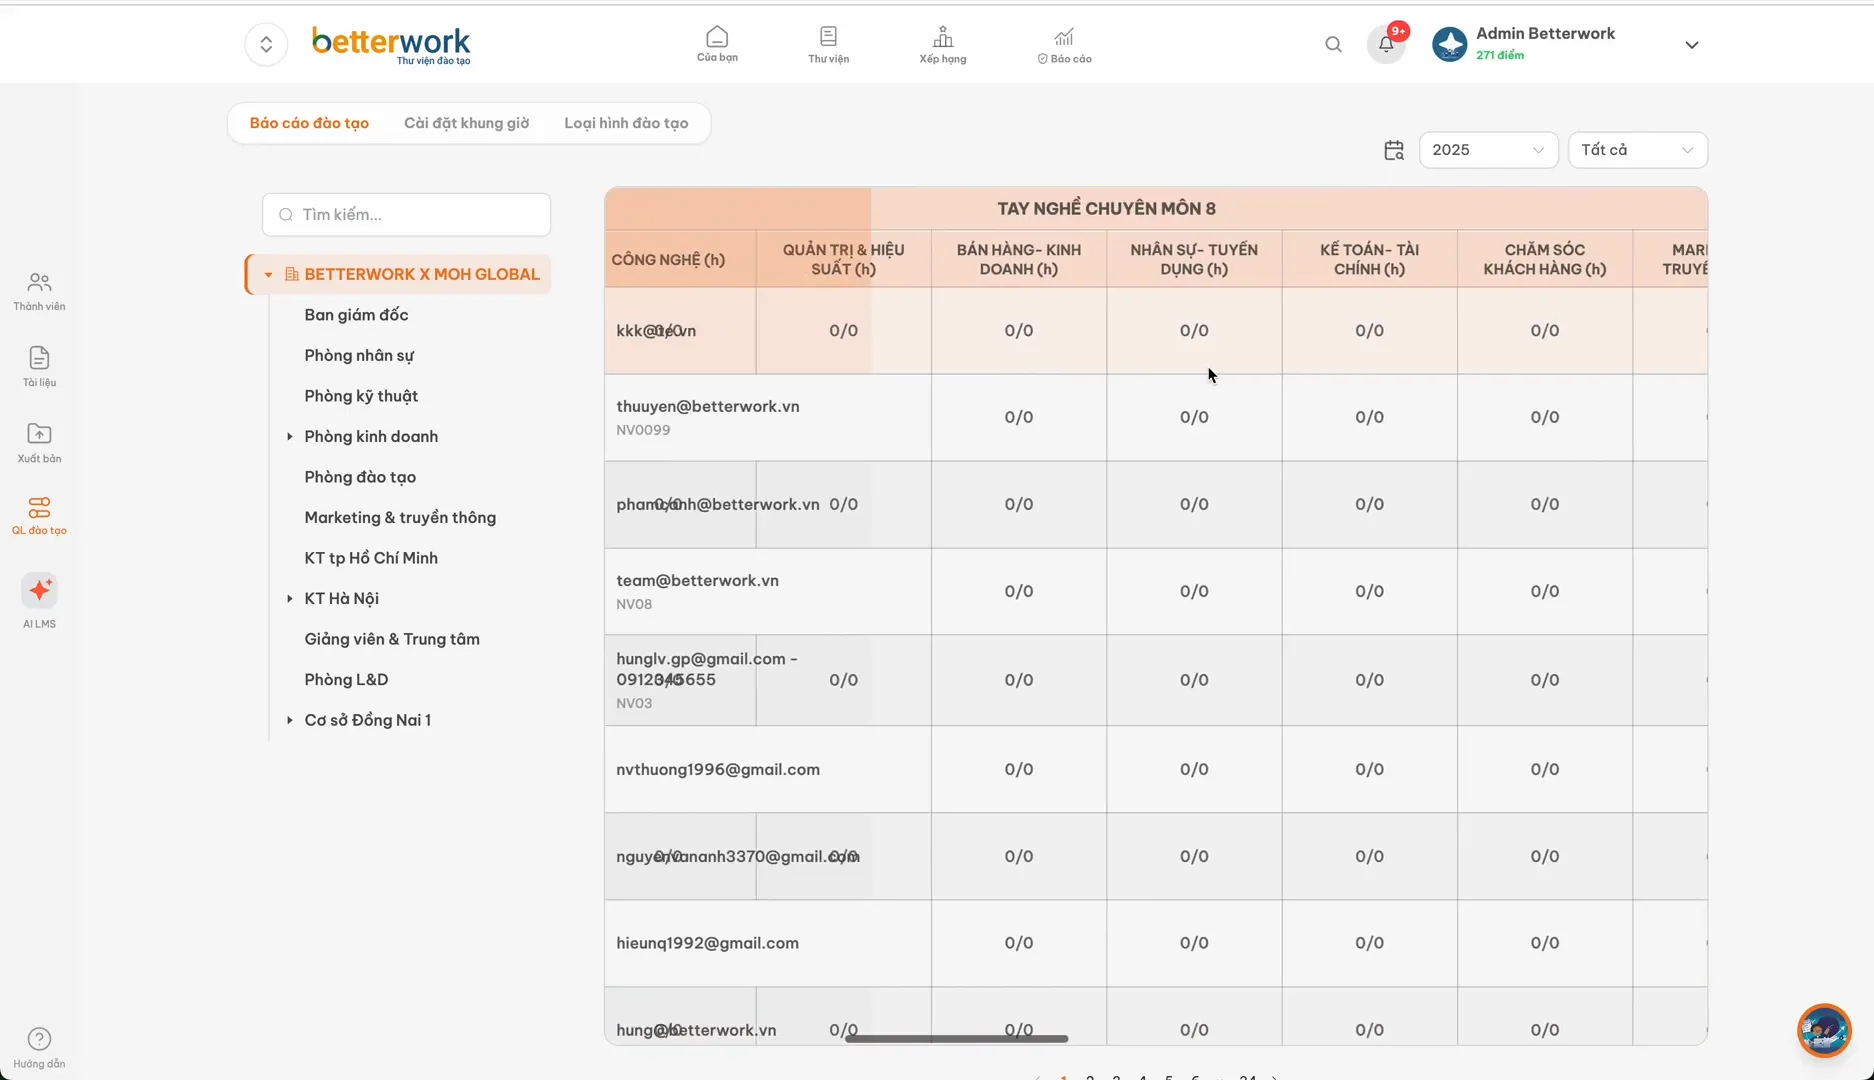The image size is (1874, 1080).
Task: Select Ban giám đốc department
Action: pos(356,315)
